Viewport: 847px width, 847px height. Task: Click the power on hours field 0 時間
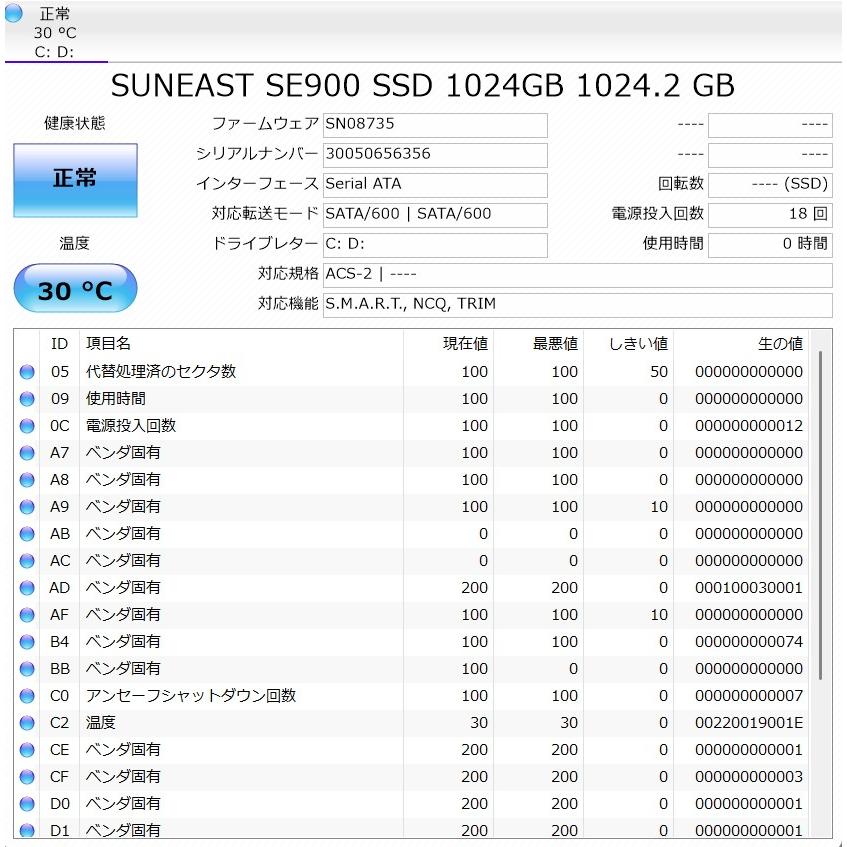pos(770,245)
